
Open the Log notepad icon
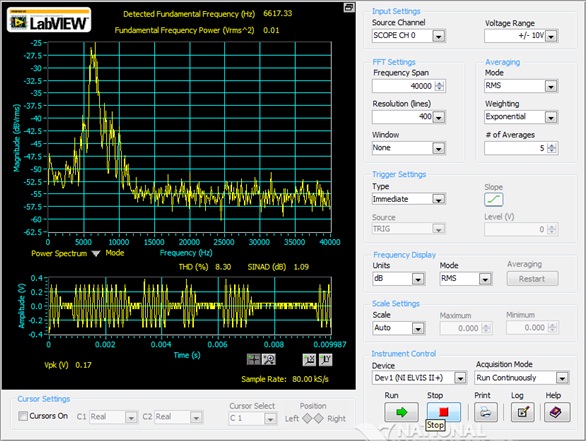(523, 412)
